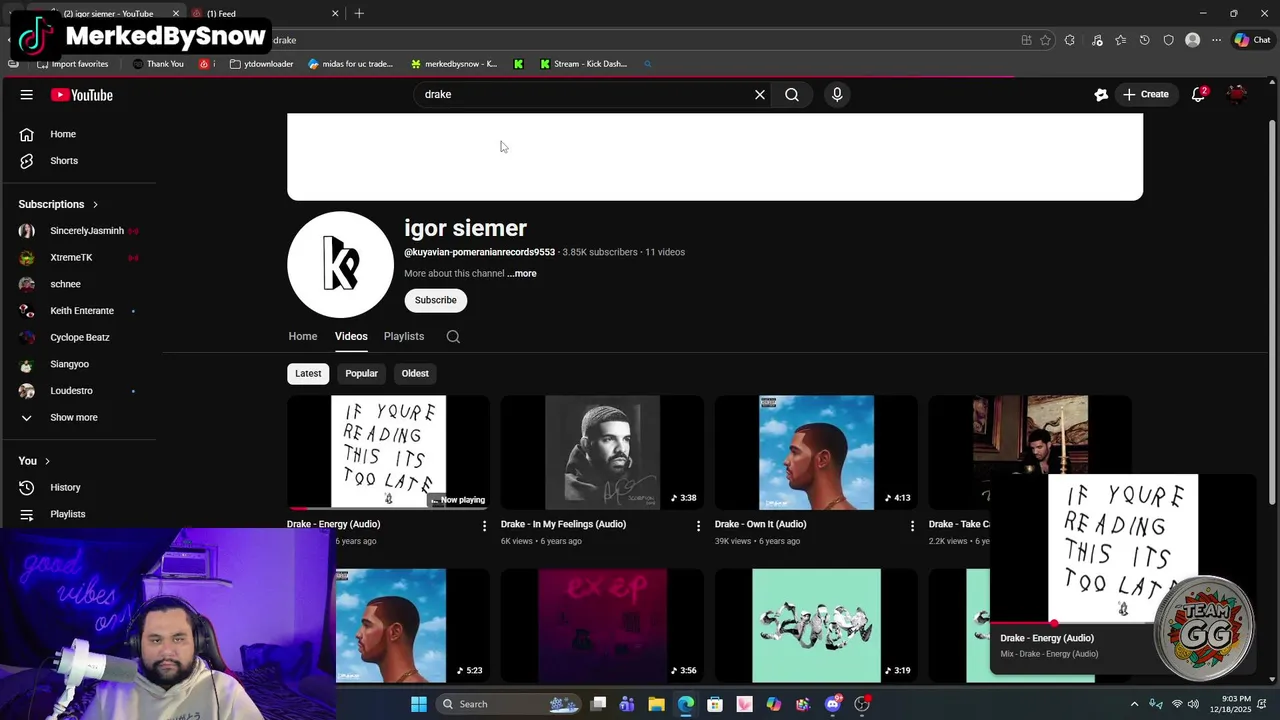This screenshot has width=1280, height=720.
Task: Open the taskbar volume icon
Action: 1193,704
